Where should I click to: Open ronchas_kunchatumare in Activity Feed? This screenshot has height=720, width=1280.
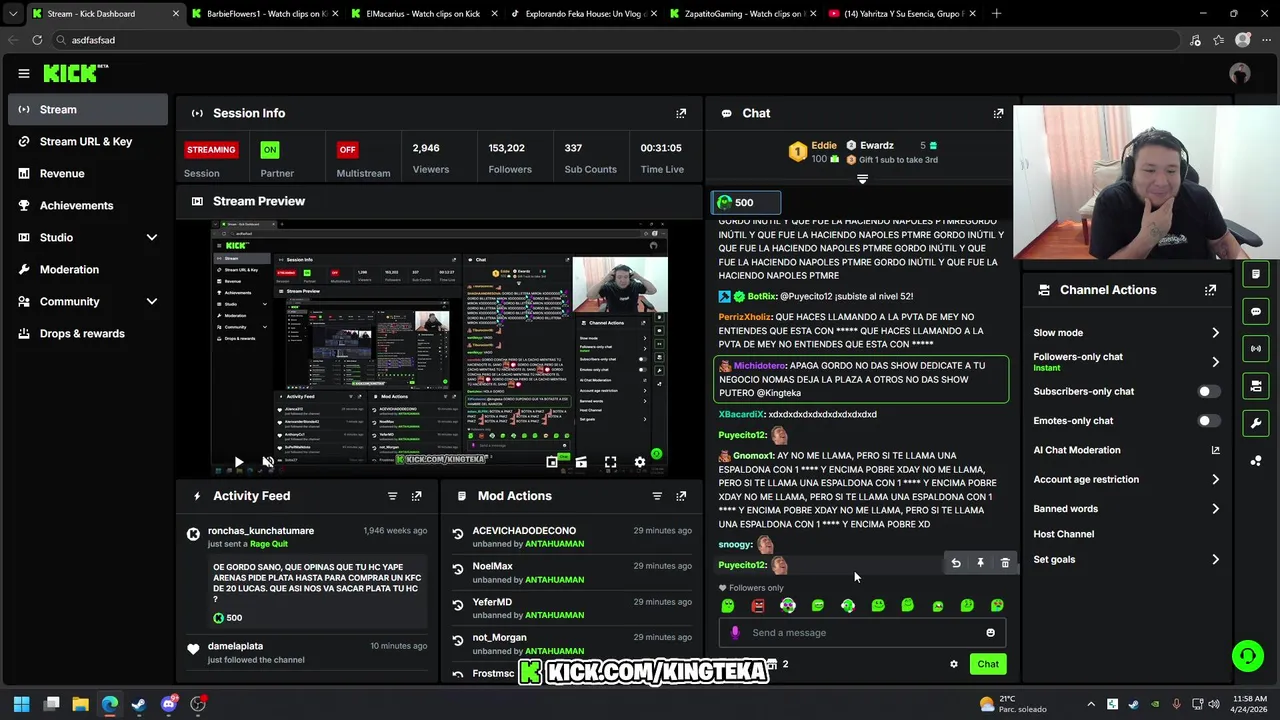click(x=261, y=531)
